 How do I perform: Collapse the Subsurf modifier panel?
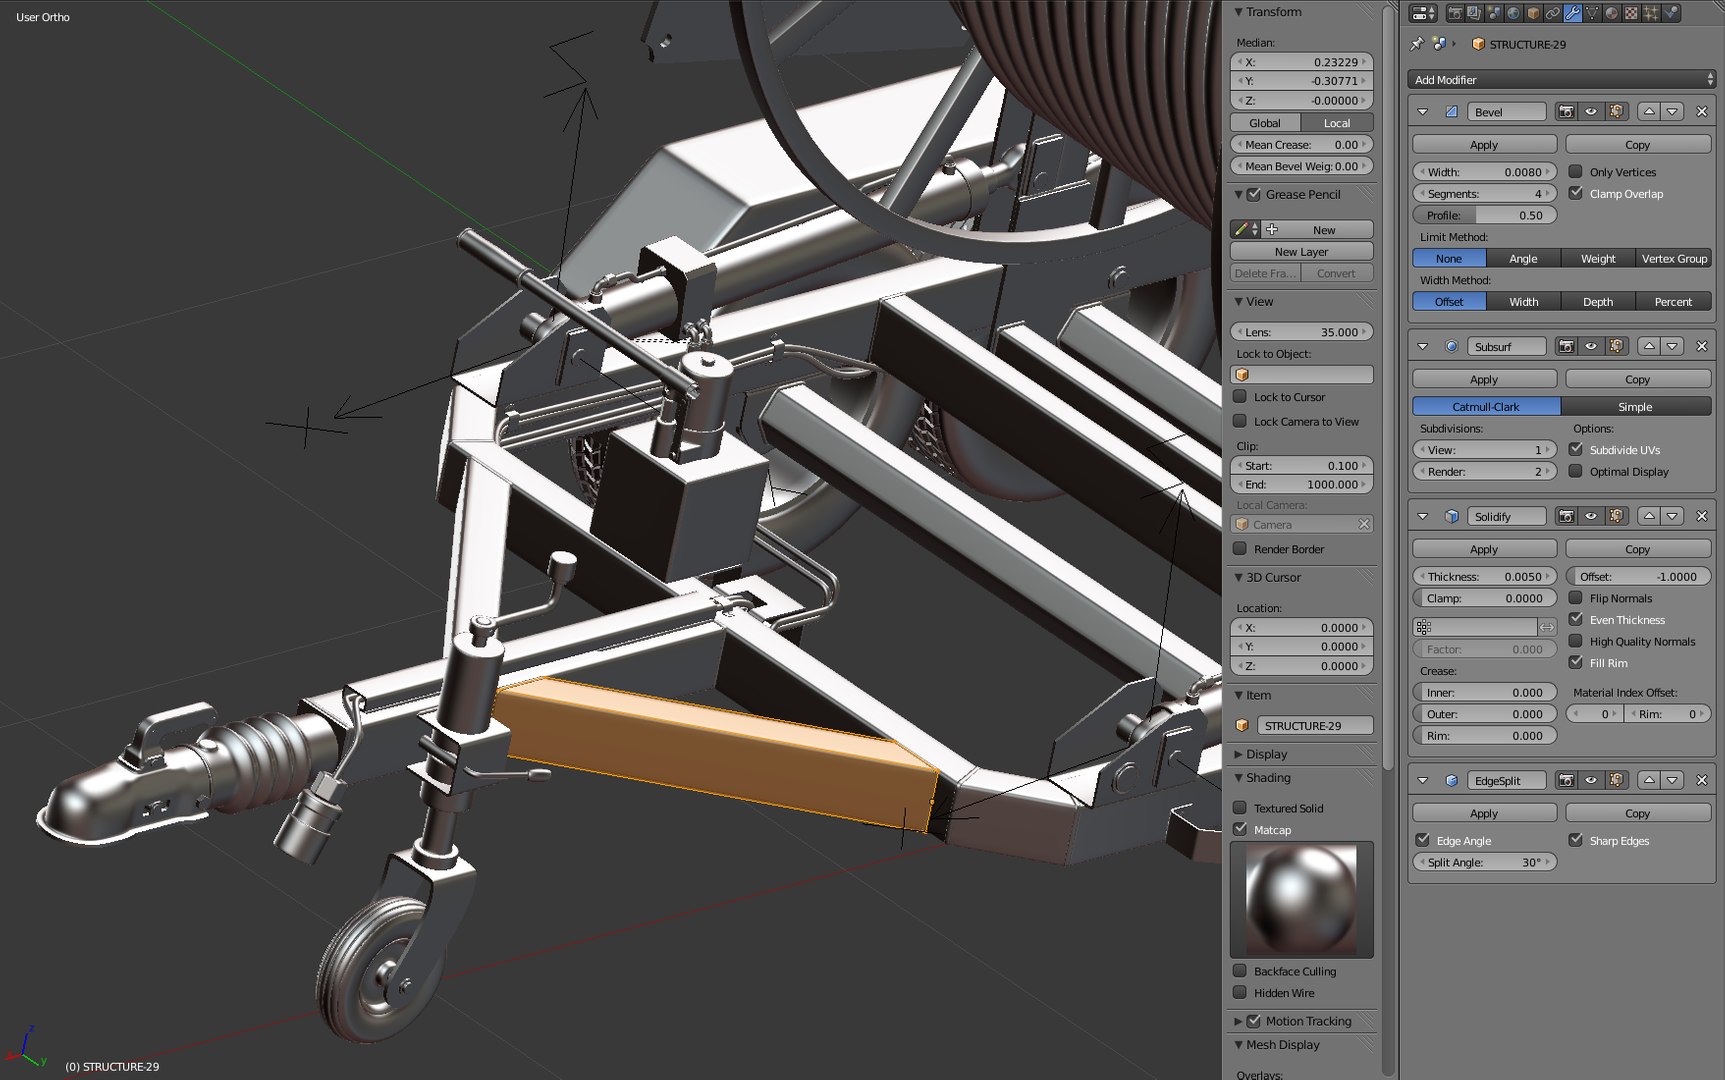pyautogui.click(x=1423, y=346)
